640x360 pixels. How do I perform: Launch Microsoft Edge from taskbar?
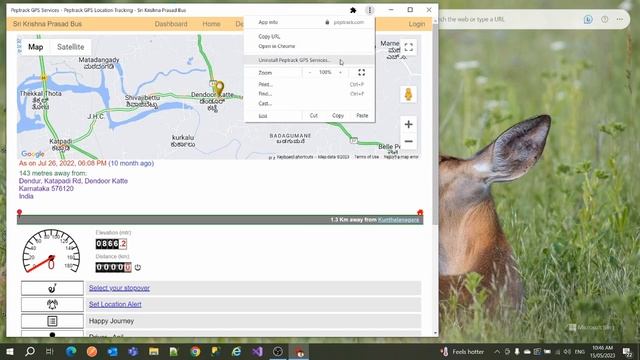(71, 351)
